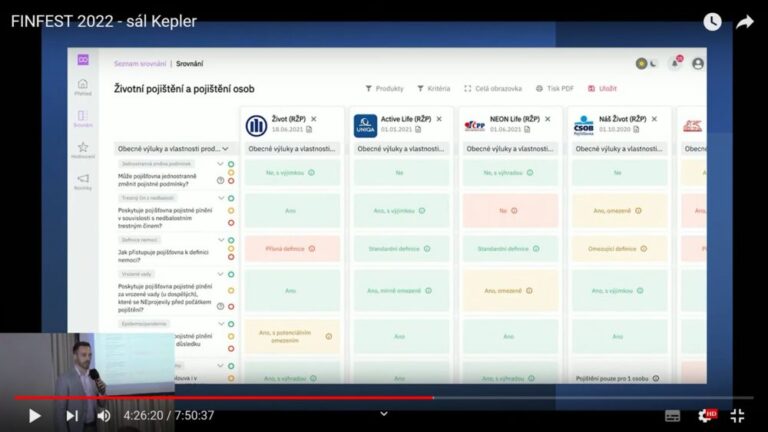
Task: Click the red 'Ne' cell under NEON Life
Action: [x=510, y=211]
